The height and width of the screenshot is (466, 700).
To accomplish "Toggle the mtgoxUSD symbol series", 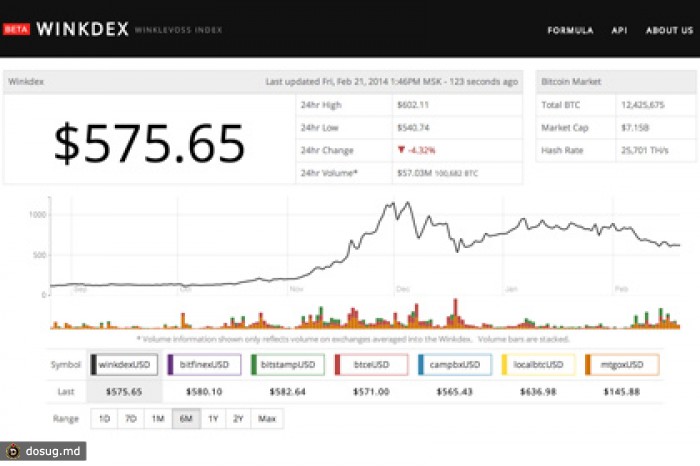I will 621,365.
